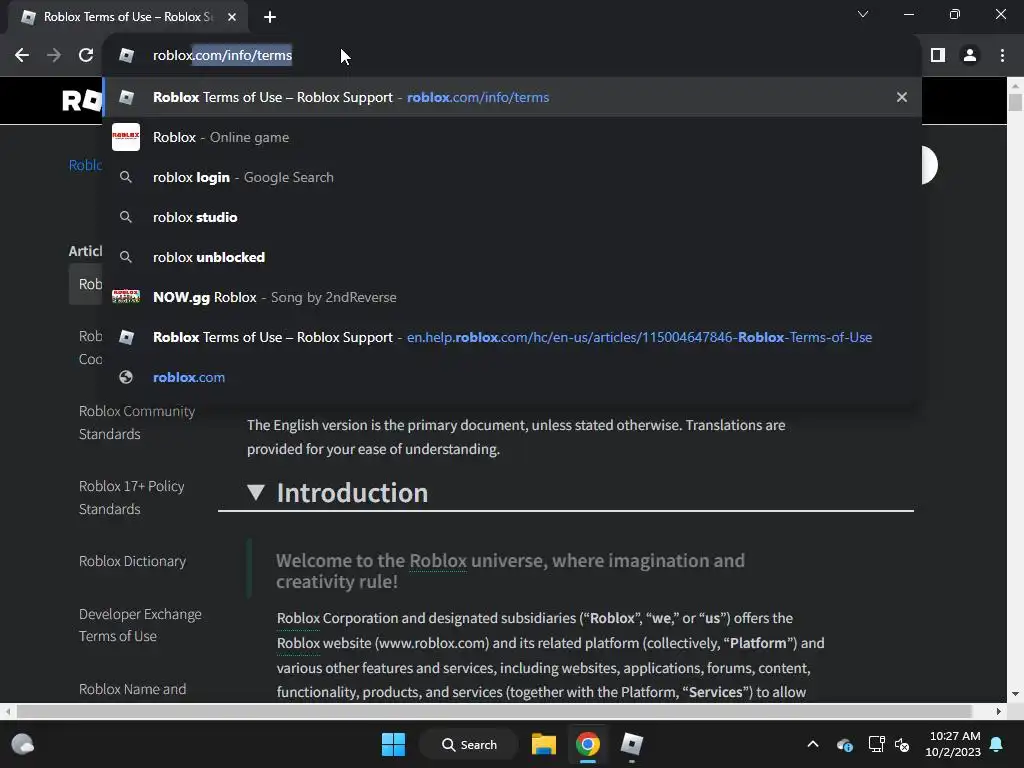
Task: Click the horizontal page scrollbar
Action: coord(494,711)
